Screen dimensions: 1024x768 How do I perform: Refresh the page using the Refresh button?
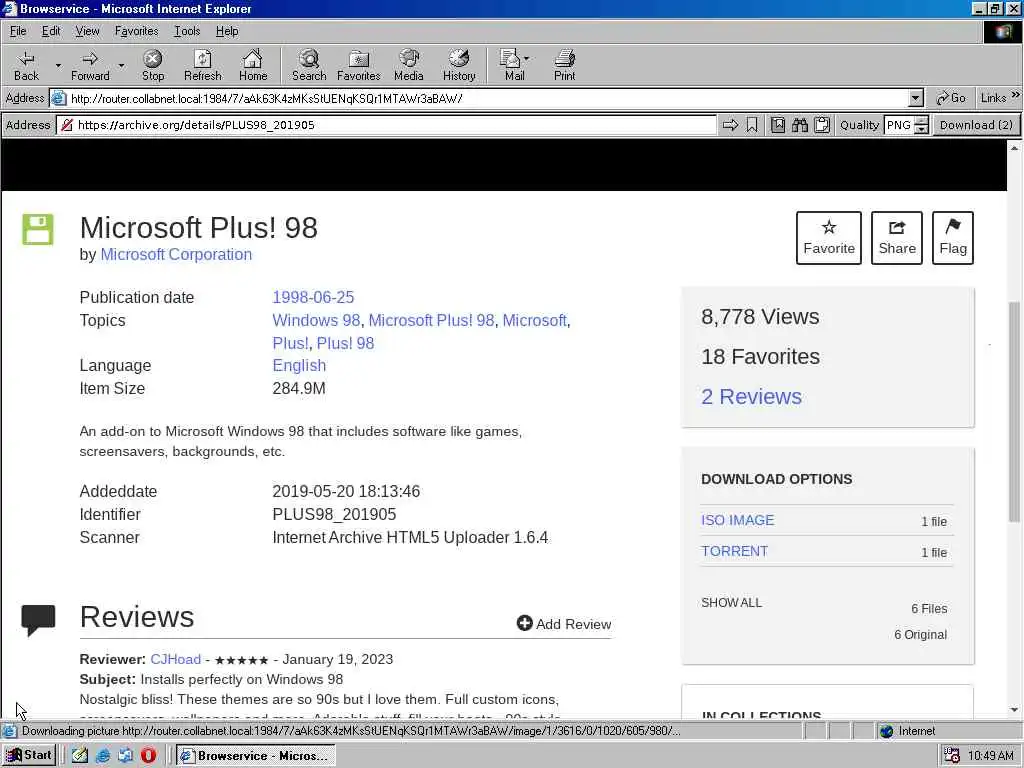tap(202, 66)
